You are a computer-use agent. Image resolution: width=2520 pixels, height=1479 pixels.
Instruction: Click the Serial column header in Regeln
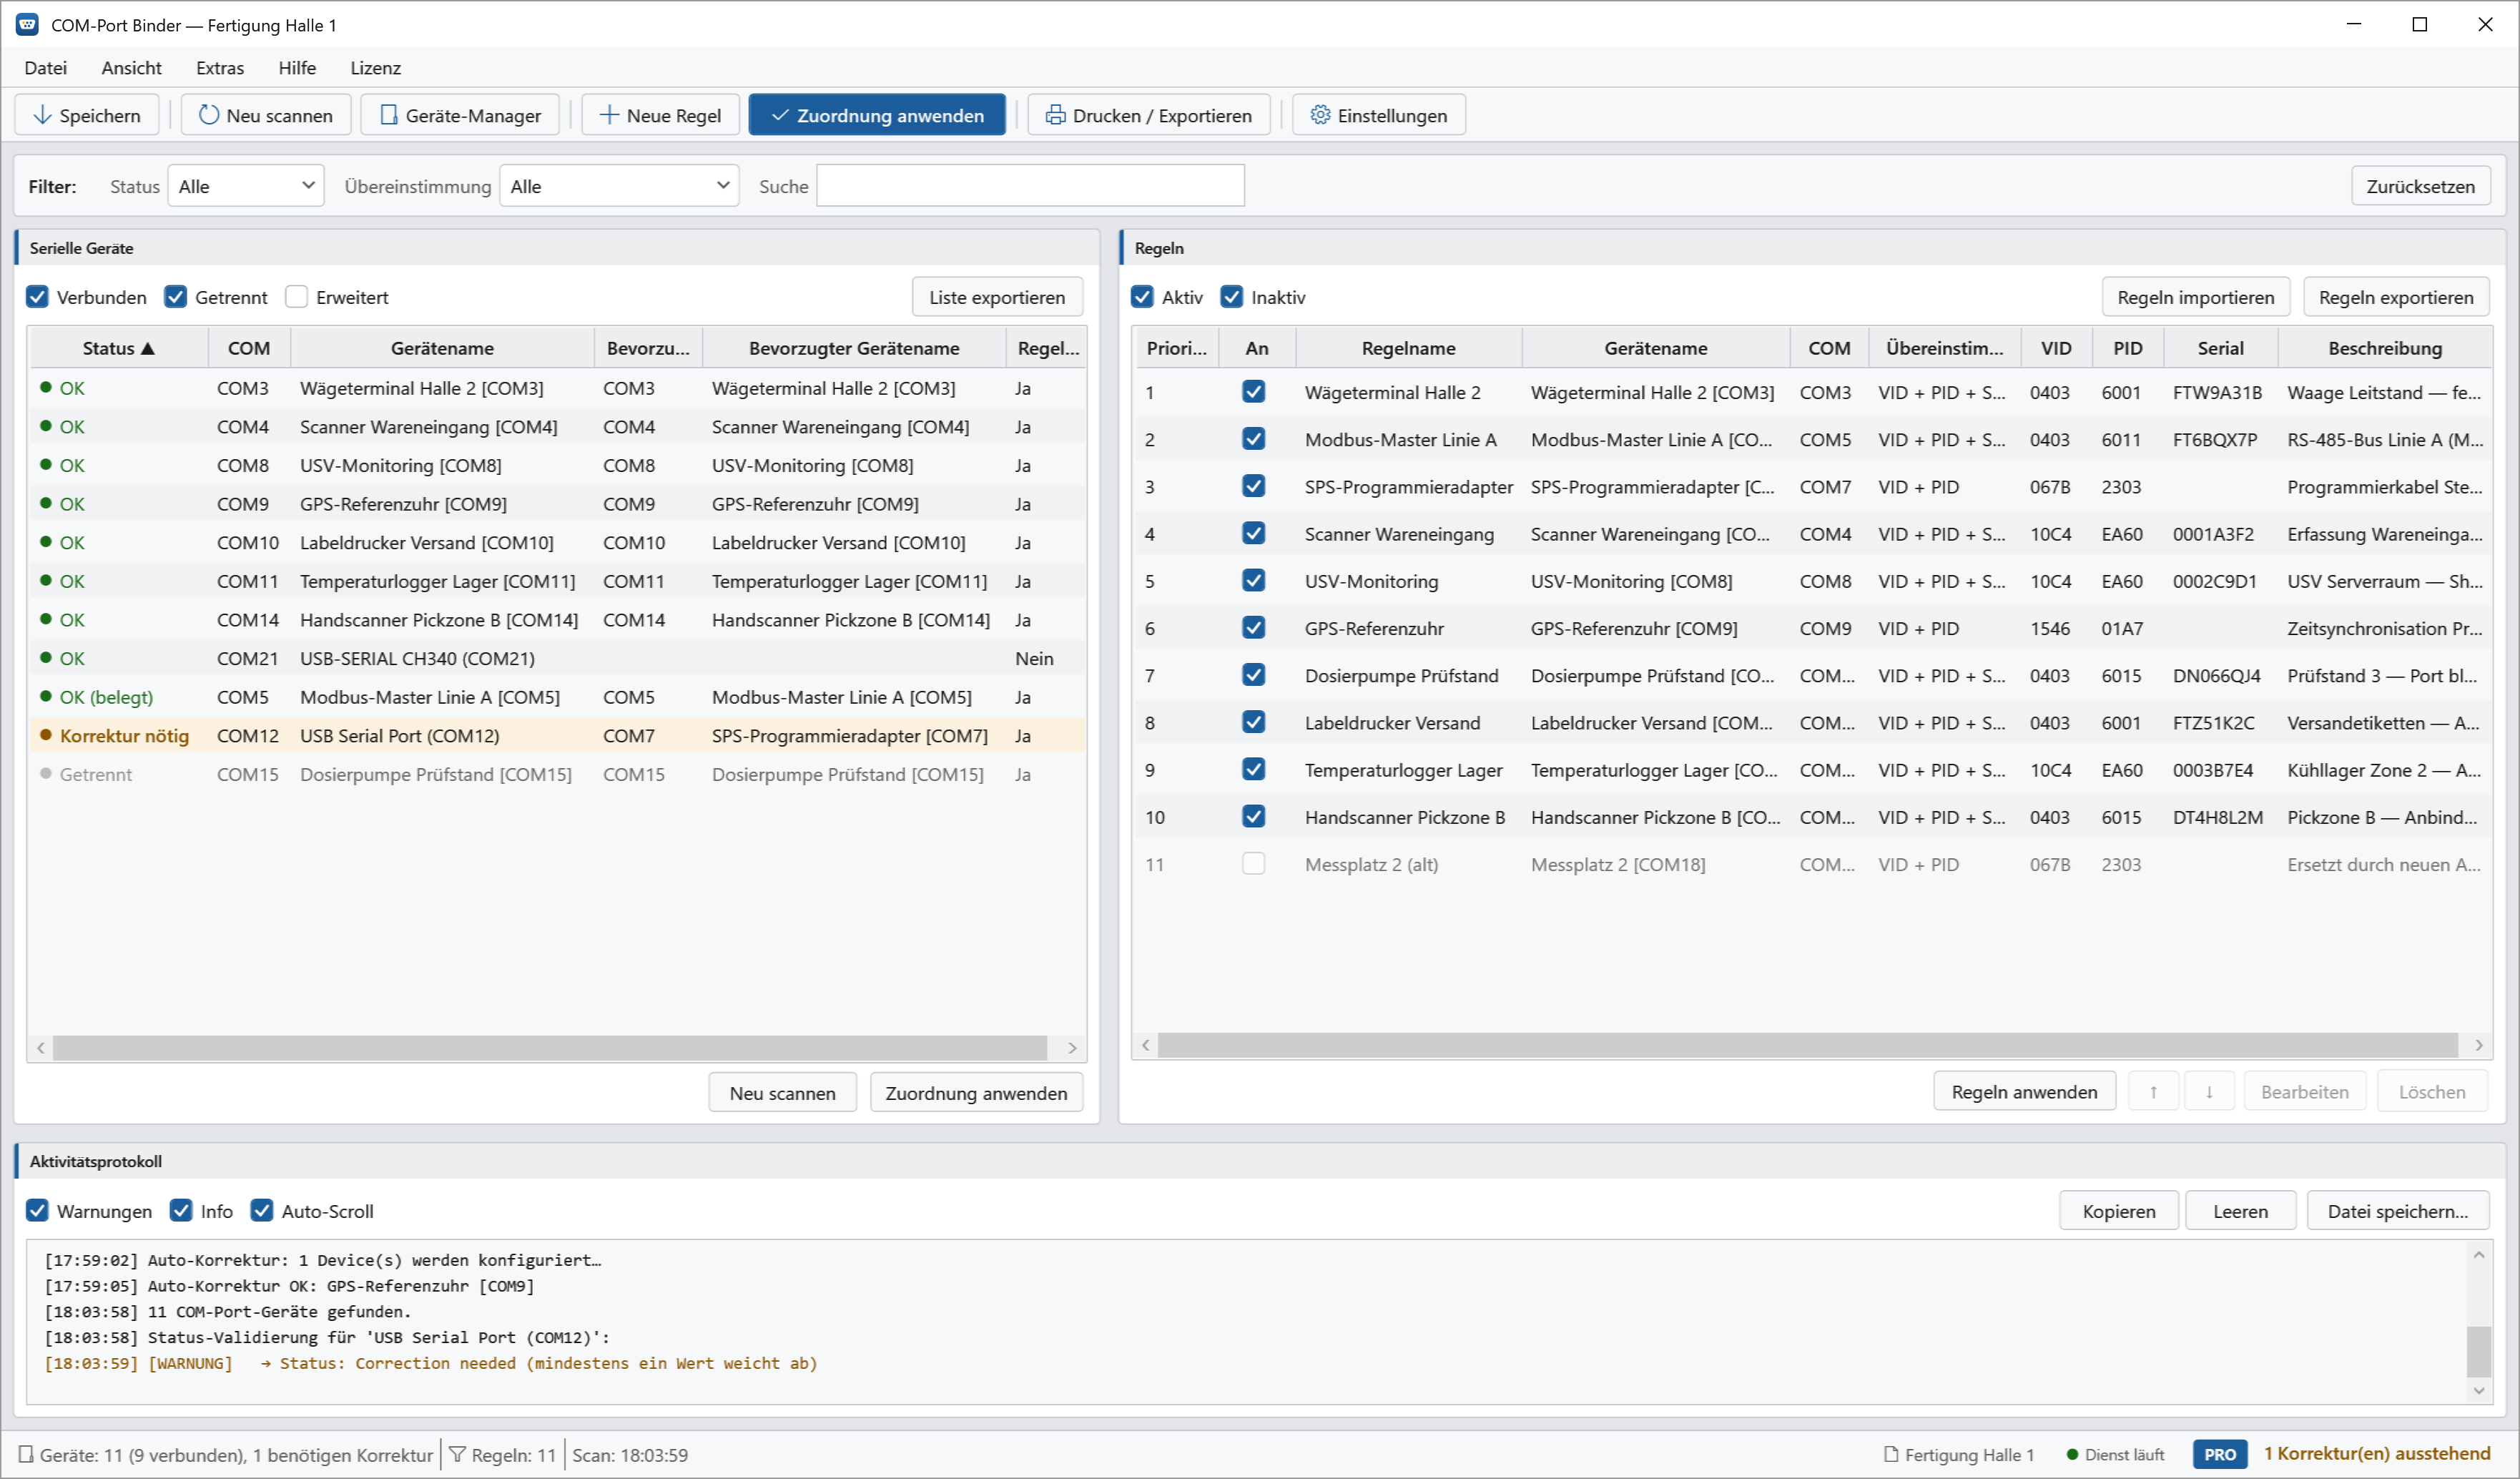pyautogui.click(x=2220, y=348)
